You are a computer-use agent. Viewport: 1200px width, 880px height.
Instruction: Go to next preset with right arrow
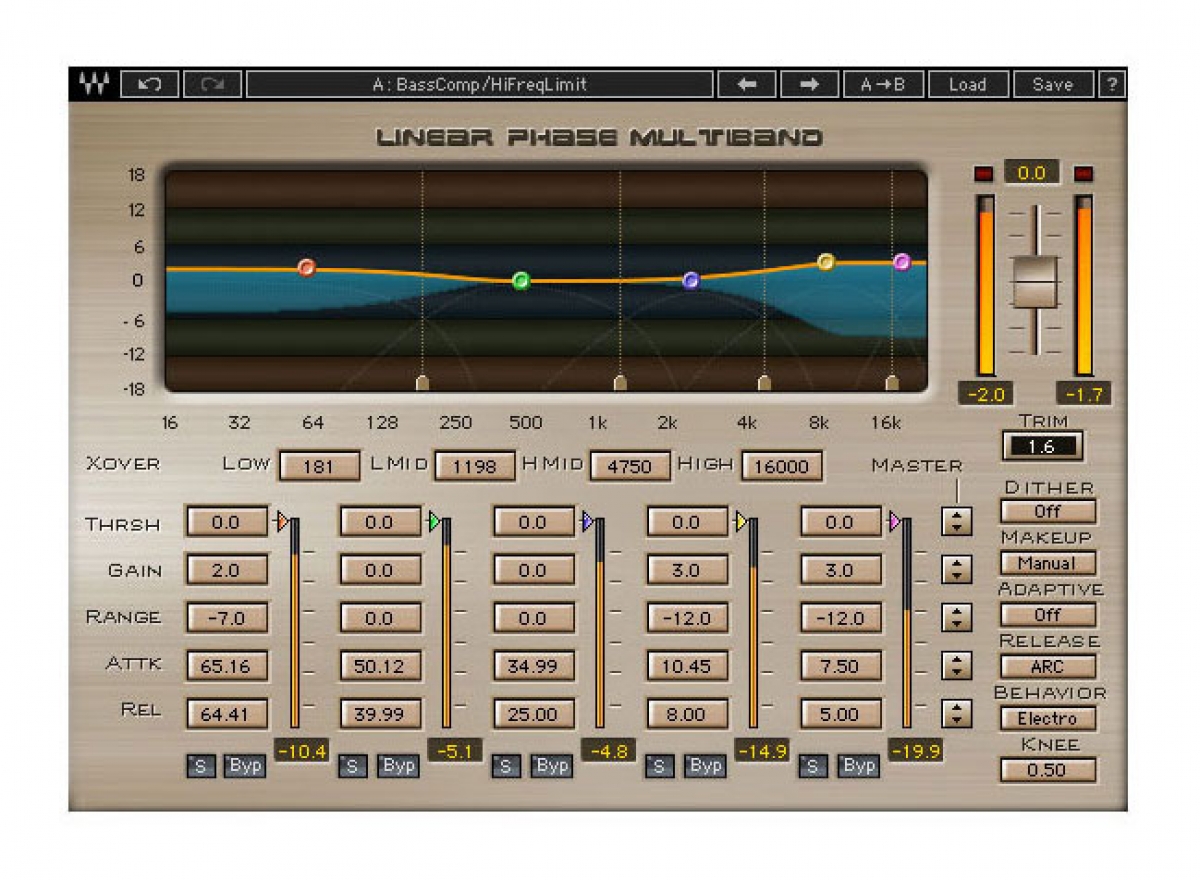809,85
